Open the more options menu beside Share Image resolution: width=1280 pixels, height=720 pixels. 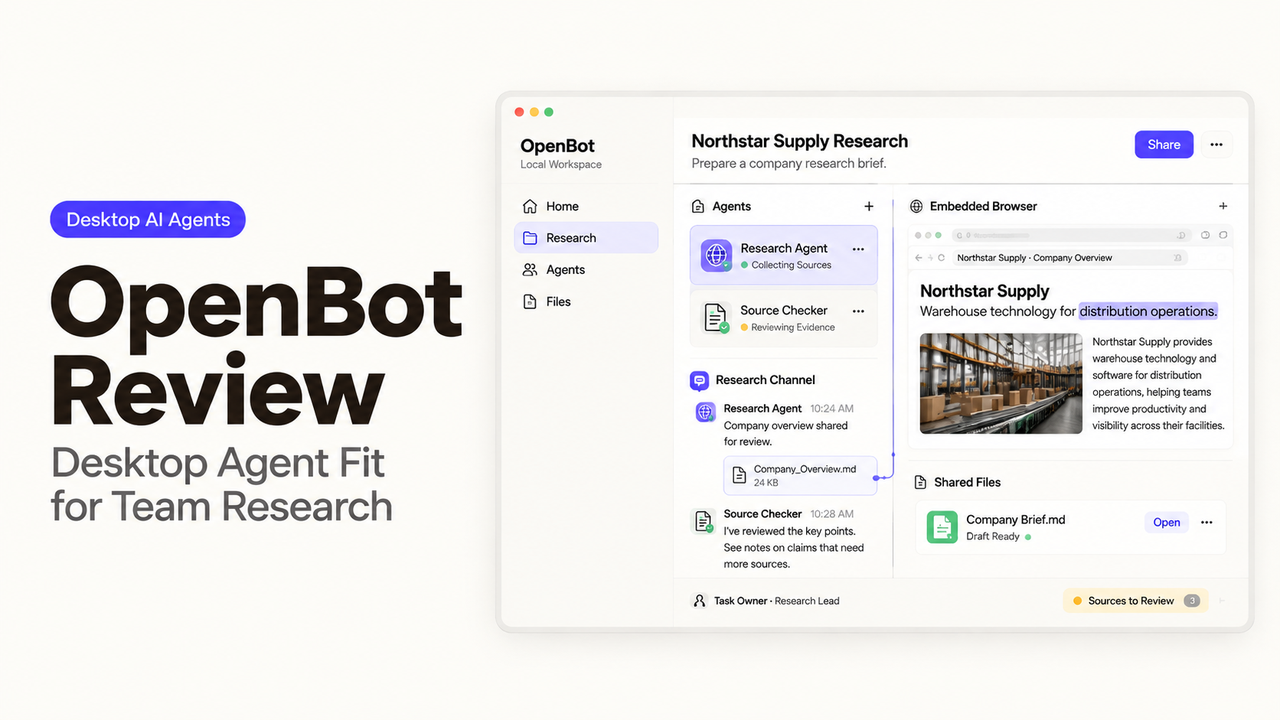(1216, 144)
